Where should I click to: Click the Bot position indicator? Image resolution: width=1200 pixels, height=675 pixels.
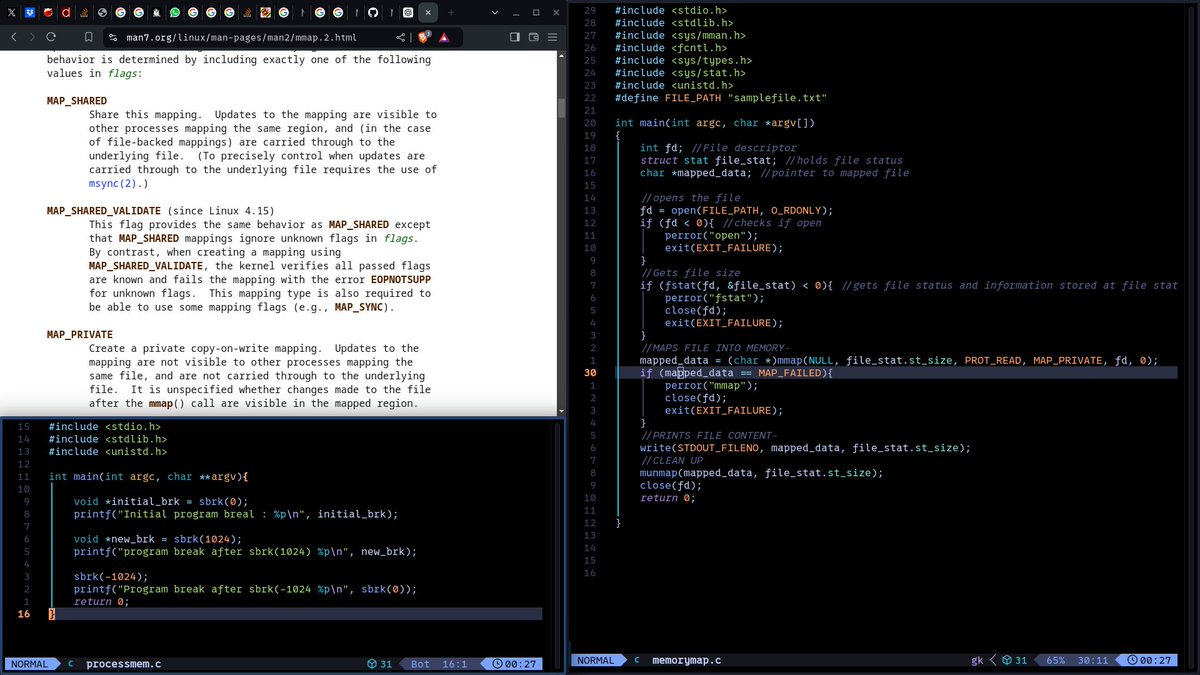[420, 664]
